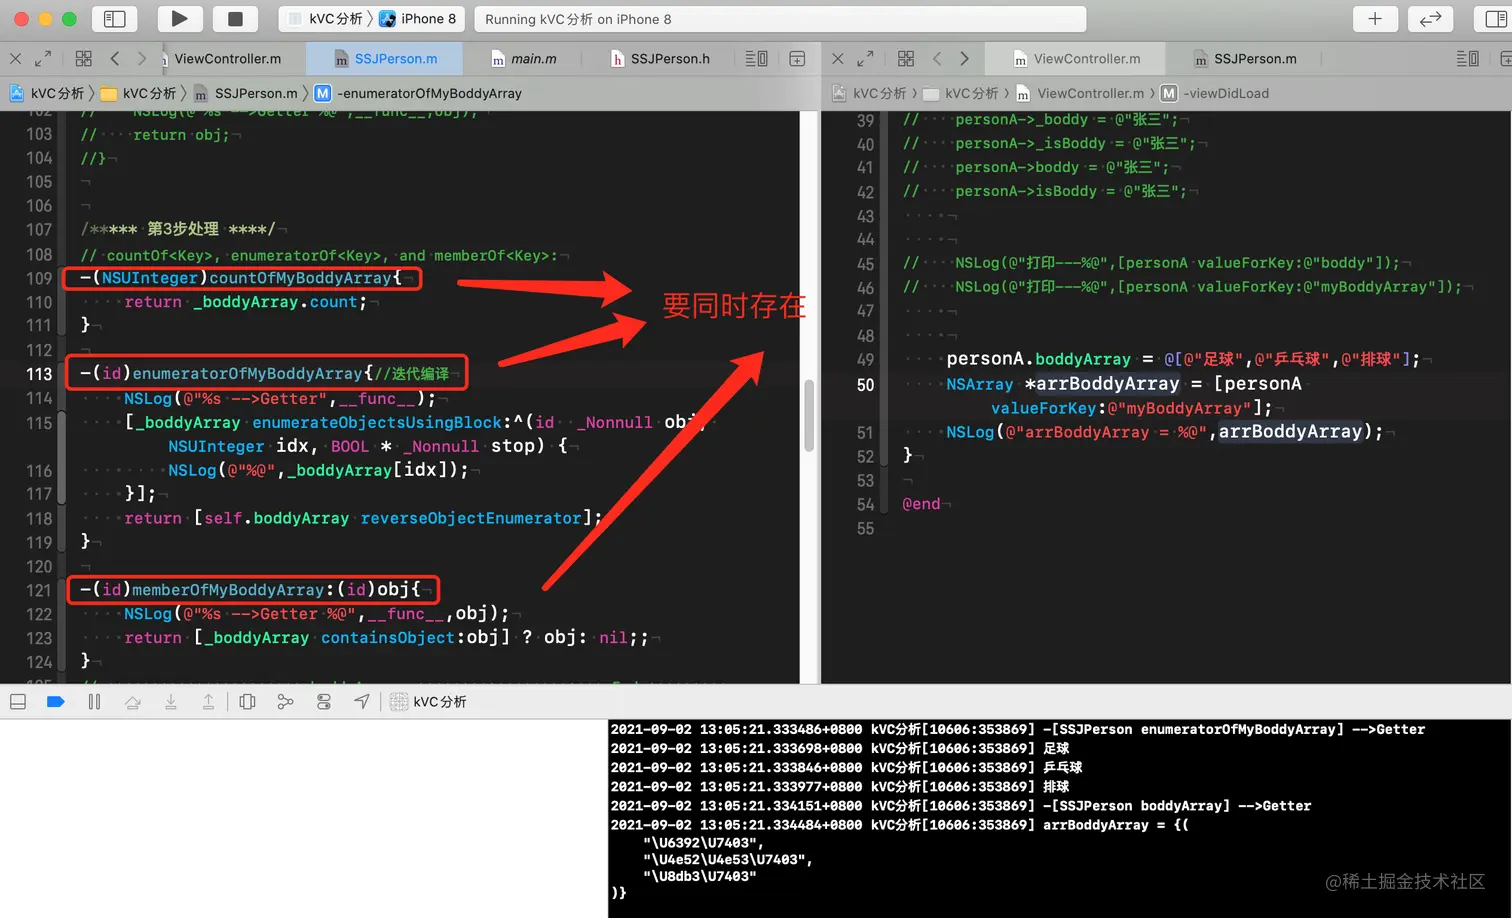Choose the iPhone 8 run destination
Image resolution: width=1512 pixels, height=918 pixels.
point(418,19)
